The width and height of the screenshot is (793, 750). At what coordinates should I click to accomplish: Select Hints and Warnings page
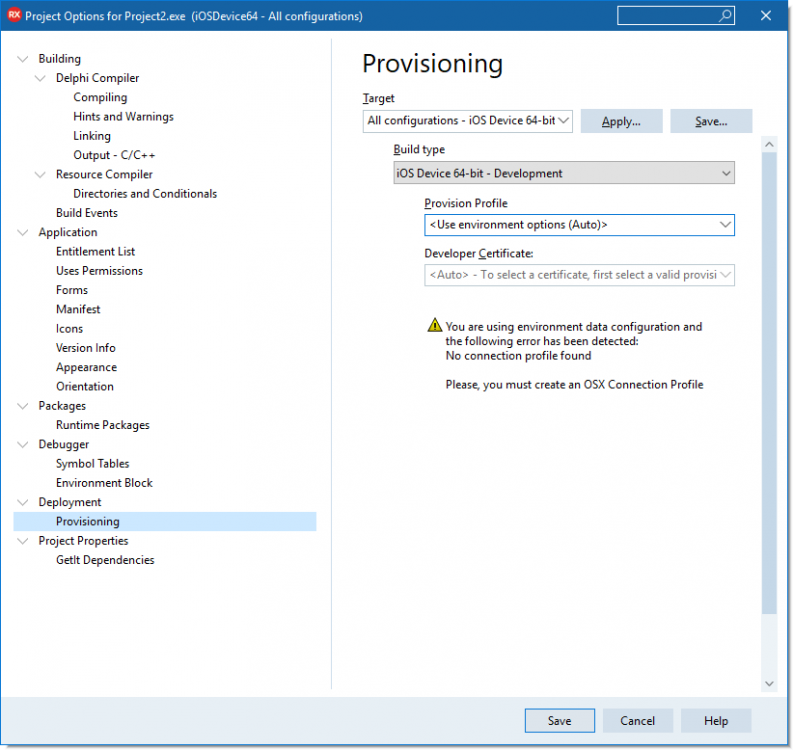[x=123, y=116]
